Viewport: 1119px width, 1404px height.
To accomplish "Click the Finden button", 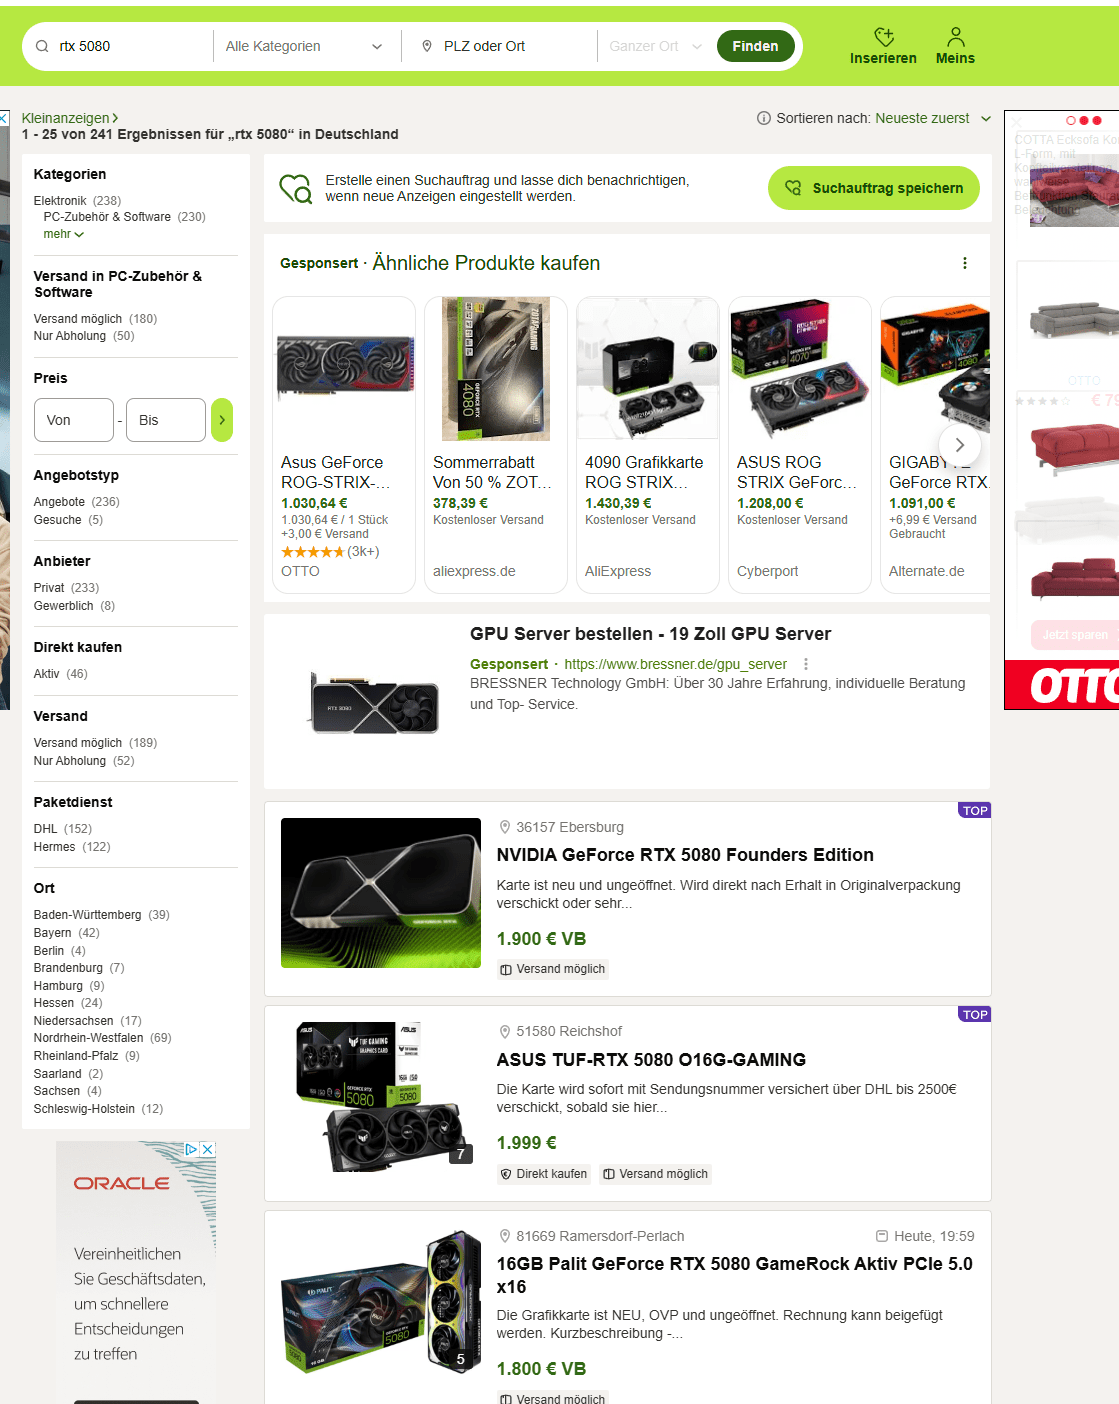I will (755, 46).
